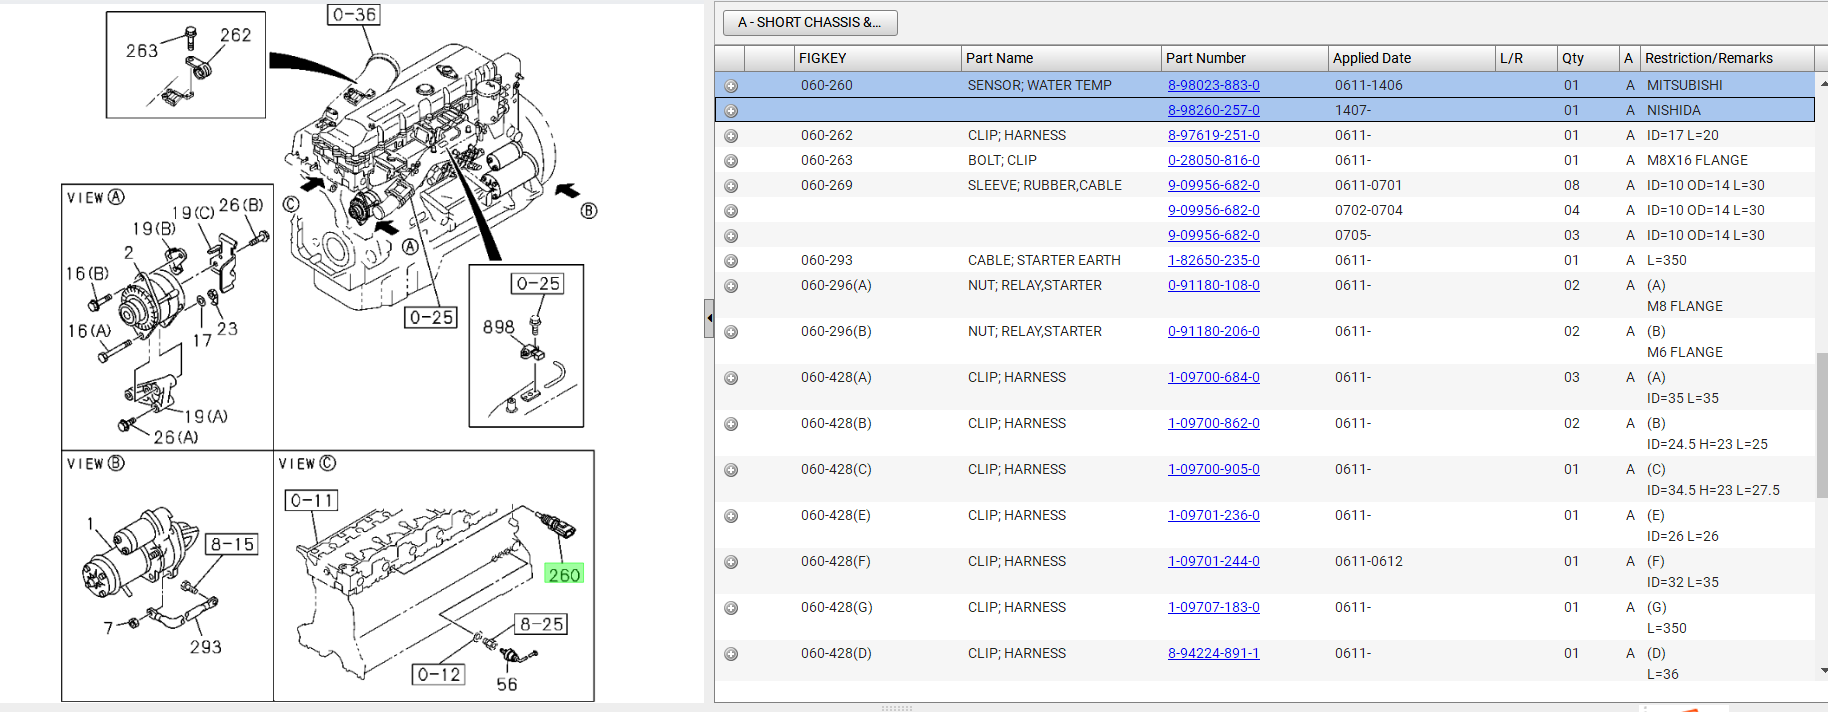Open the A - SHORT CHASSIS &... button
This screenshot has width=1828, height=712.
(810, 22)
